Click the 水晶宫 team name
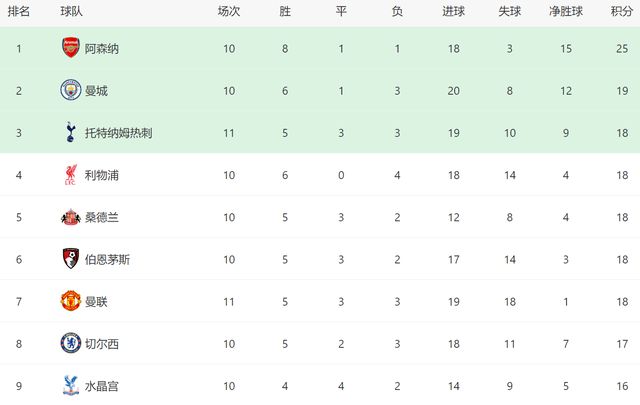 [100, 385]
